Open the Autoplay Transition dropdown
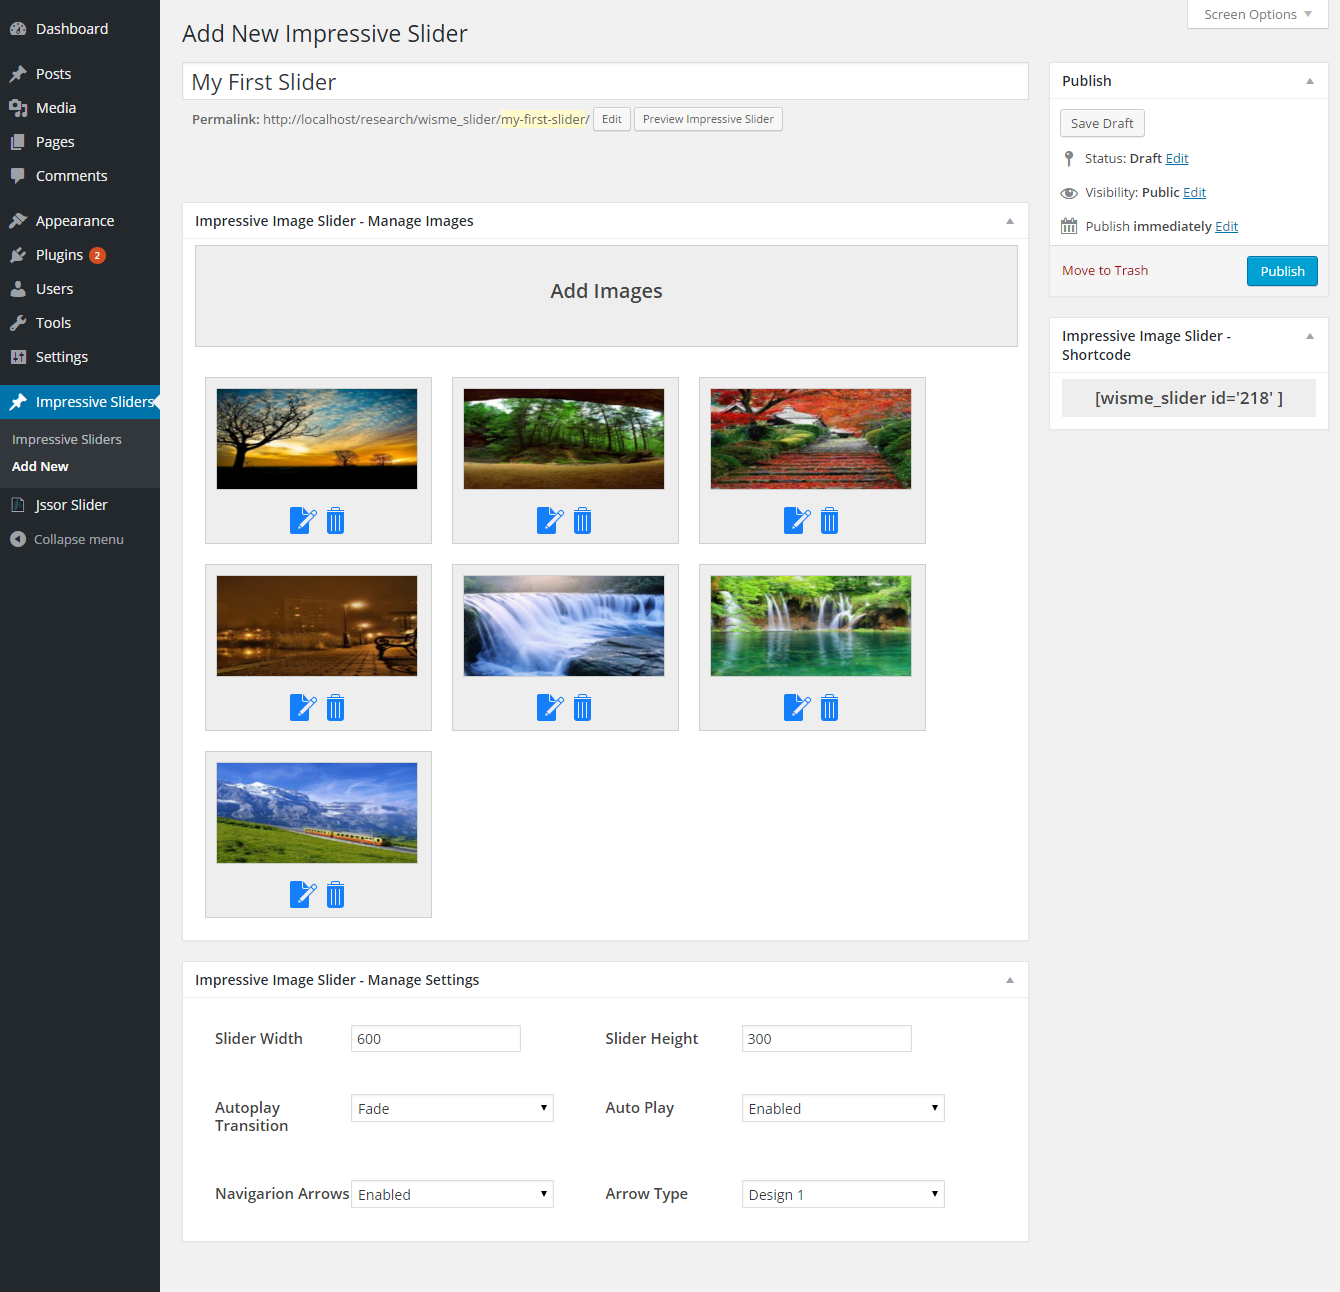The height and width of the screenshot is (1292, 1340). click(x=452, y=1108)
